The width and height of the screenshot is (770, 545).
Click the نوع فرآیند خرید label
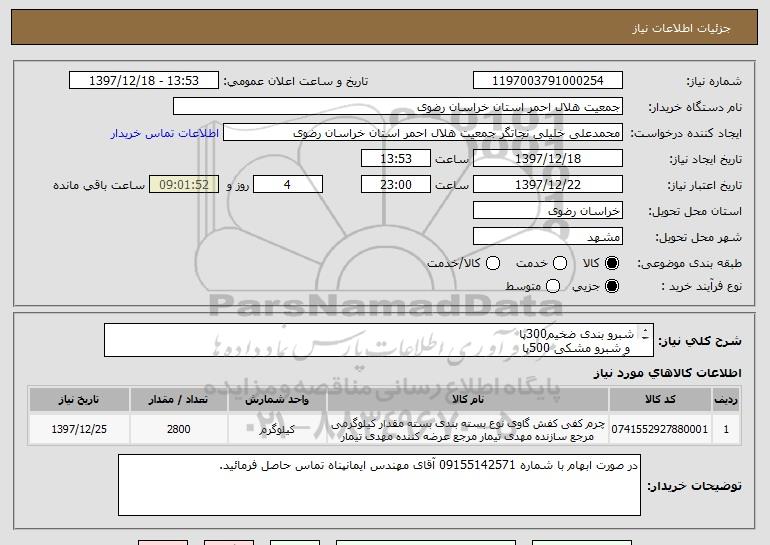tap(702, 286)
